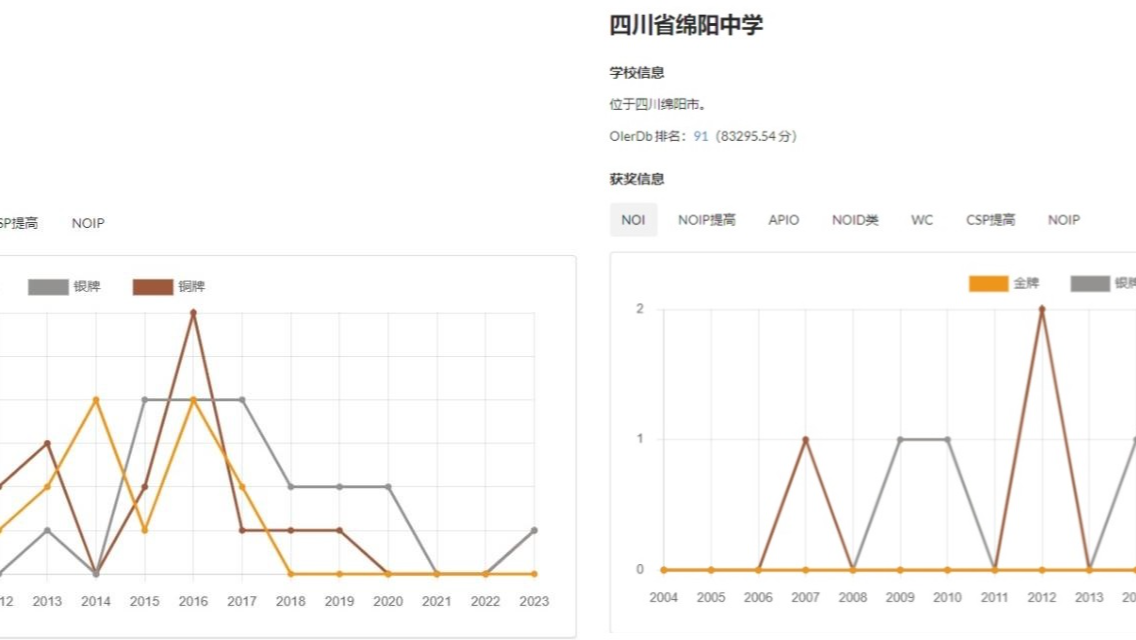Select the NOID类 tab
Viewport: 1136px width, 640px height.
tap(854, 220)
